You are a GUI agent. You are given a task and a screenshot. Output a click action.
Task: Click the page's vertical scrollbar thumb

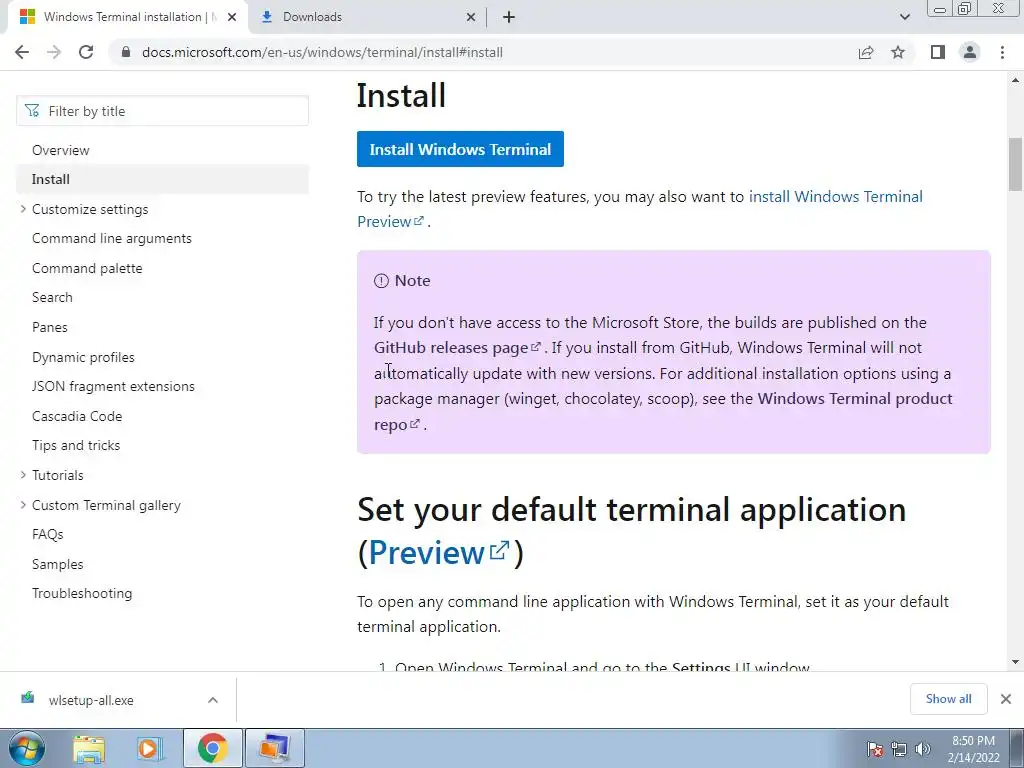tap(1016, 163)
